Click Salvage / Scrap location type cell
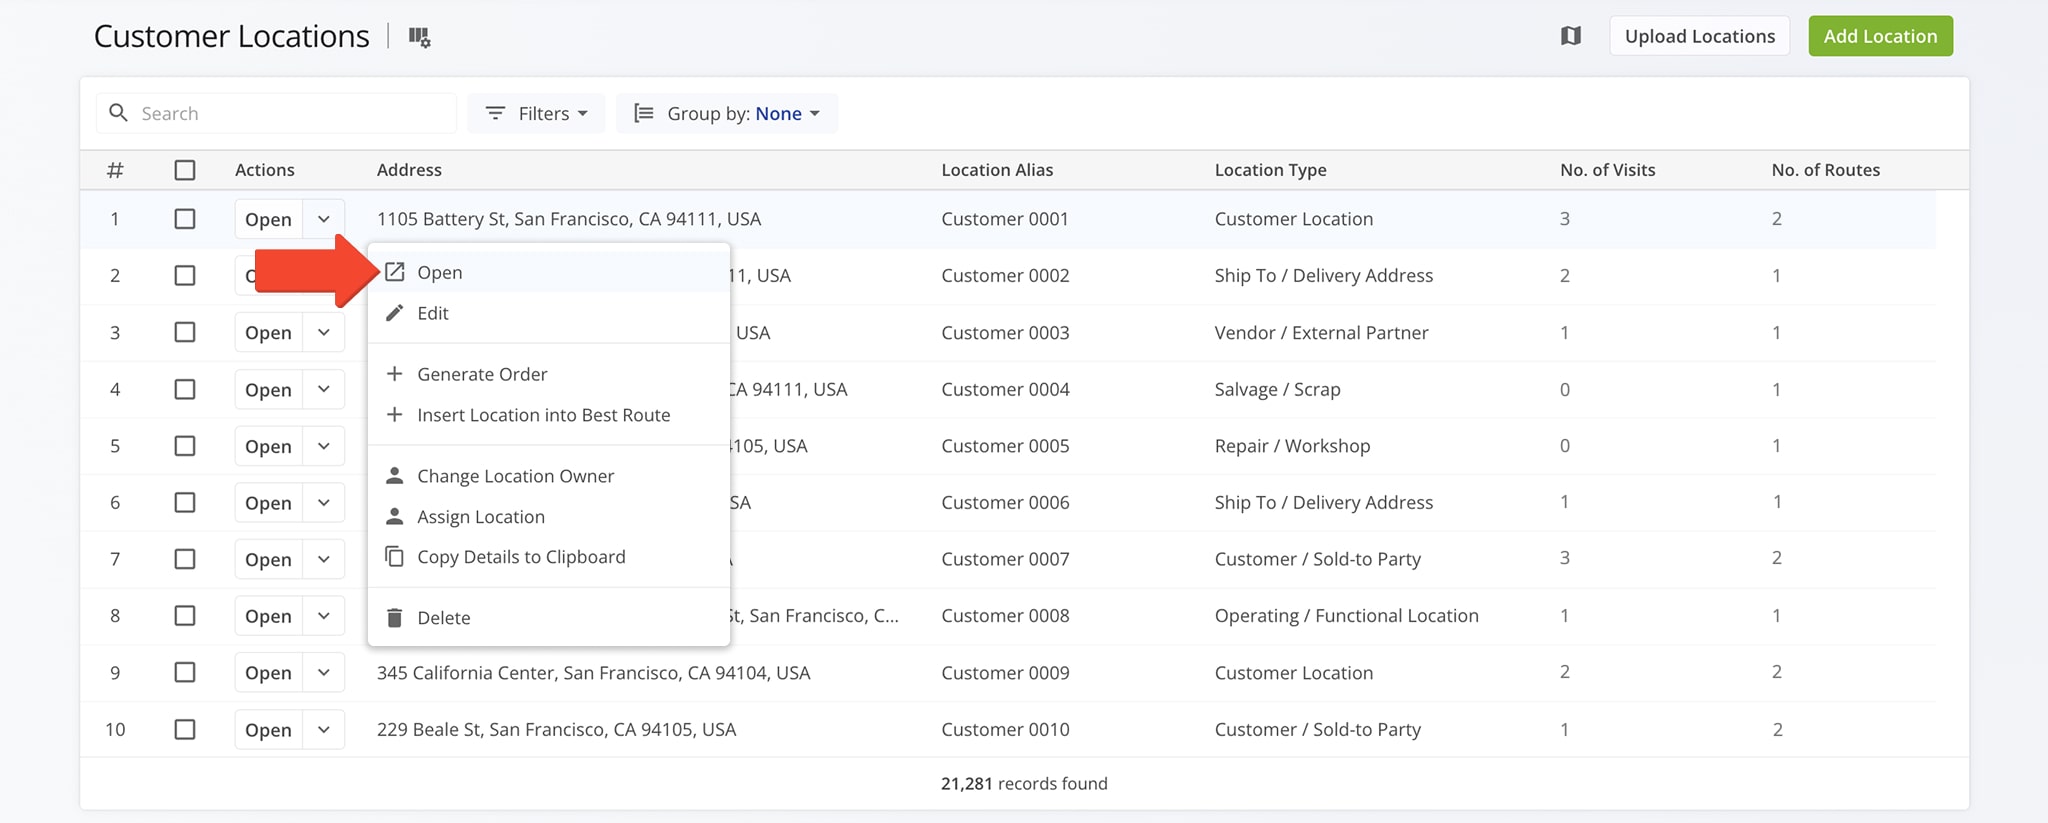This screenshot has width=2048, height=823. coord(1277,389)
